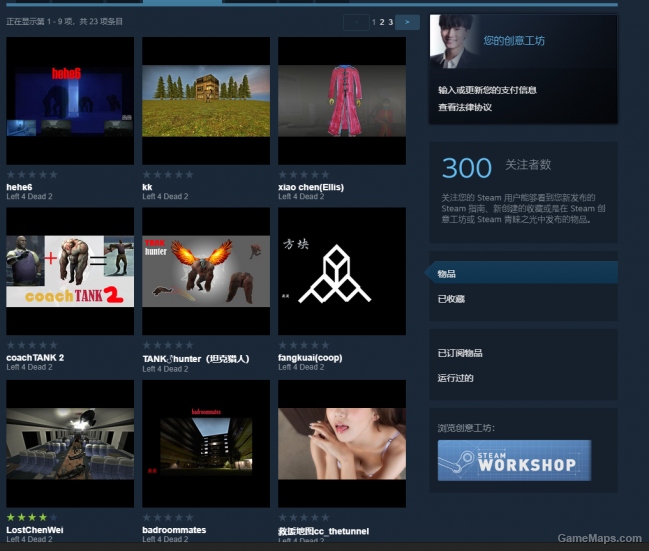This screenshot has width=649, height=551.
Task: Click hehe6's gray star rating
Action: pyautogui.click(x=32, y=175)
